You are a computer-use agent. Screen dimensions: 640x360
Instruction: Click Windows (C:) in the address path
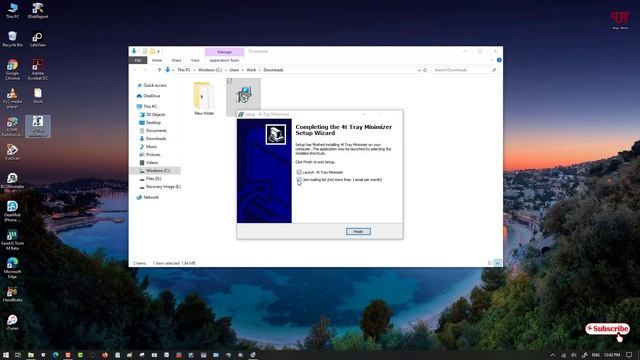click(x=210, y=70)
